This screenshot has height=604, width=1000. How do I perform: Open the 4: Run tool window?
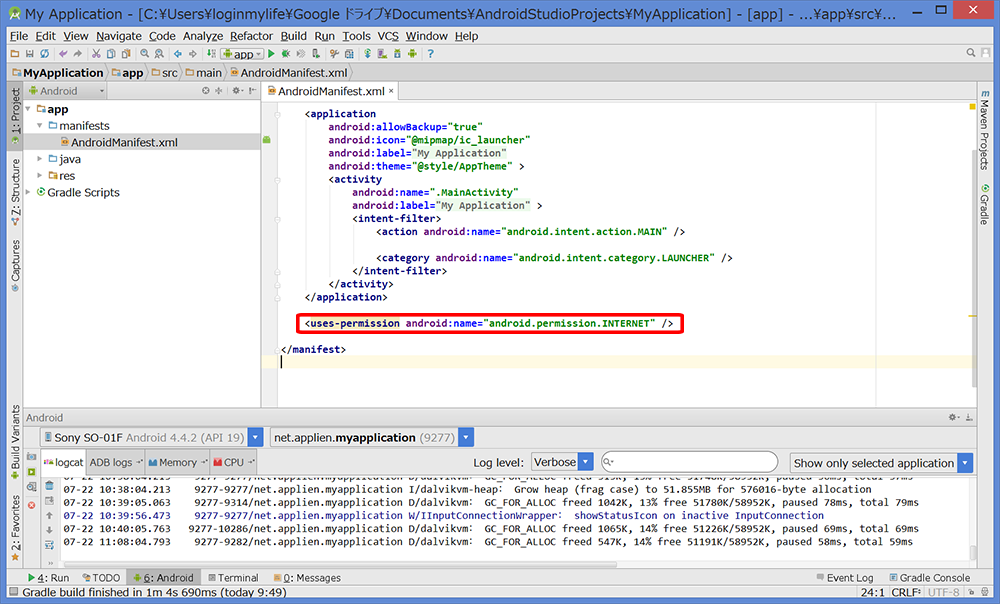[x=48, y=577]
